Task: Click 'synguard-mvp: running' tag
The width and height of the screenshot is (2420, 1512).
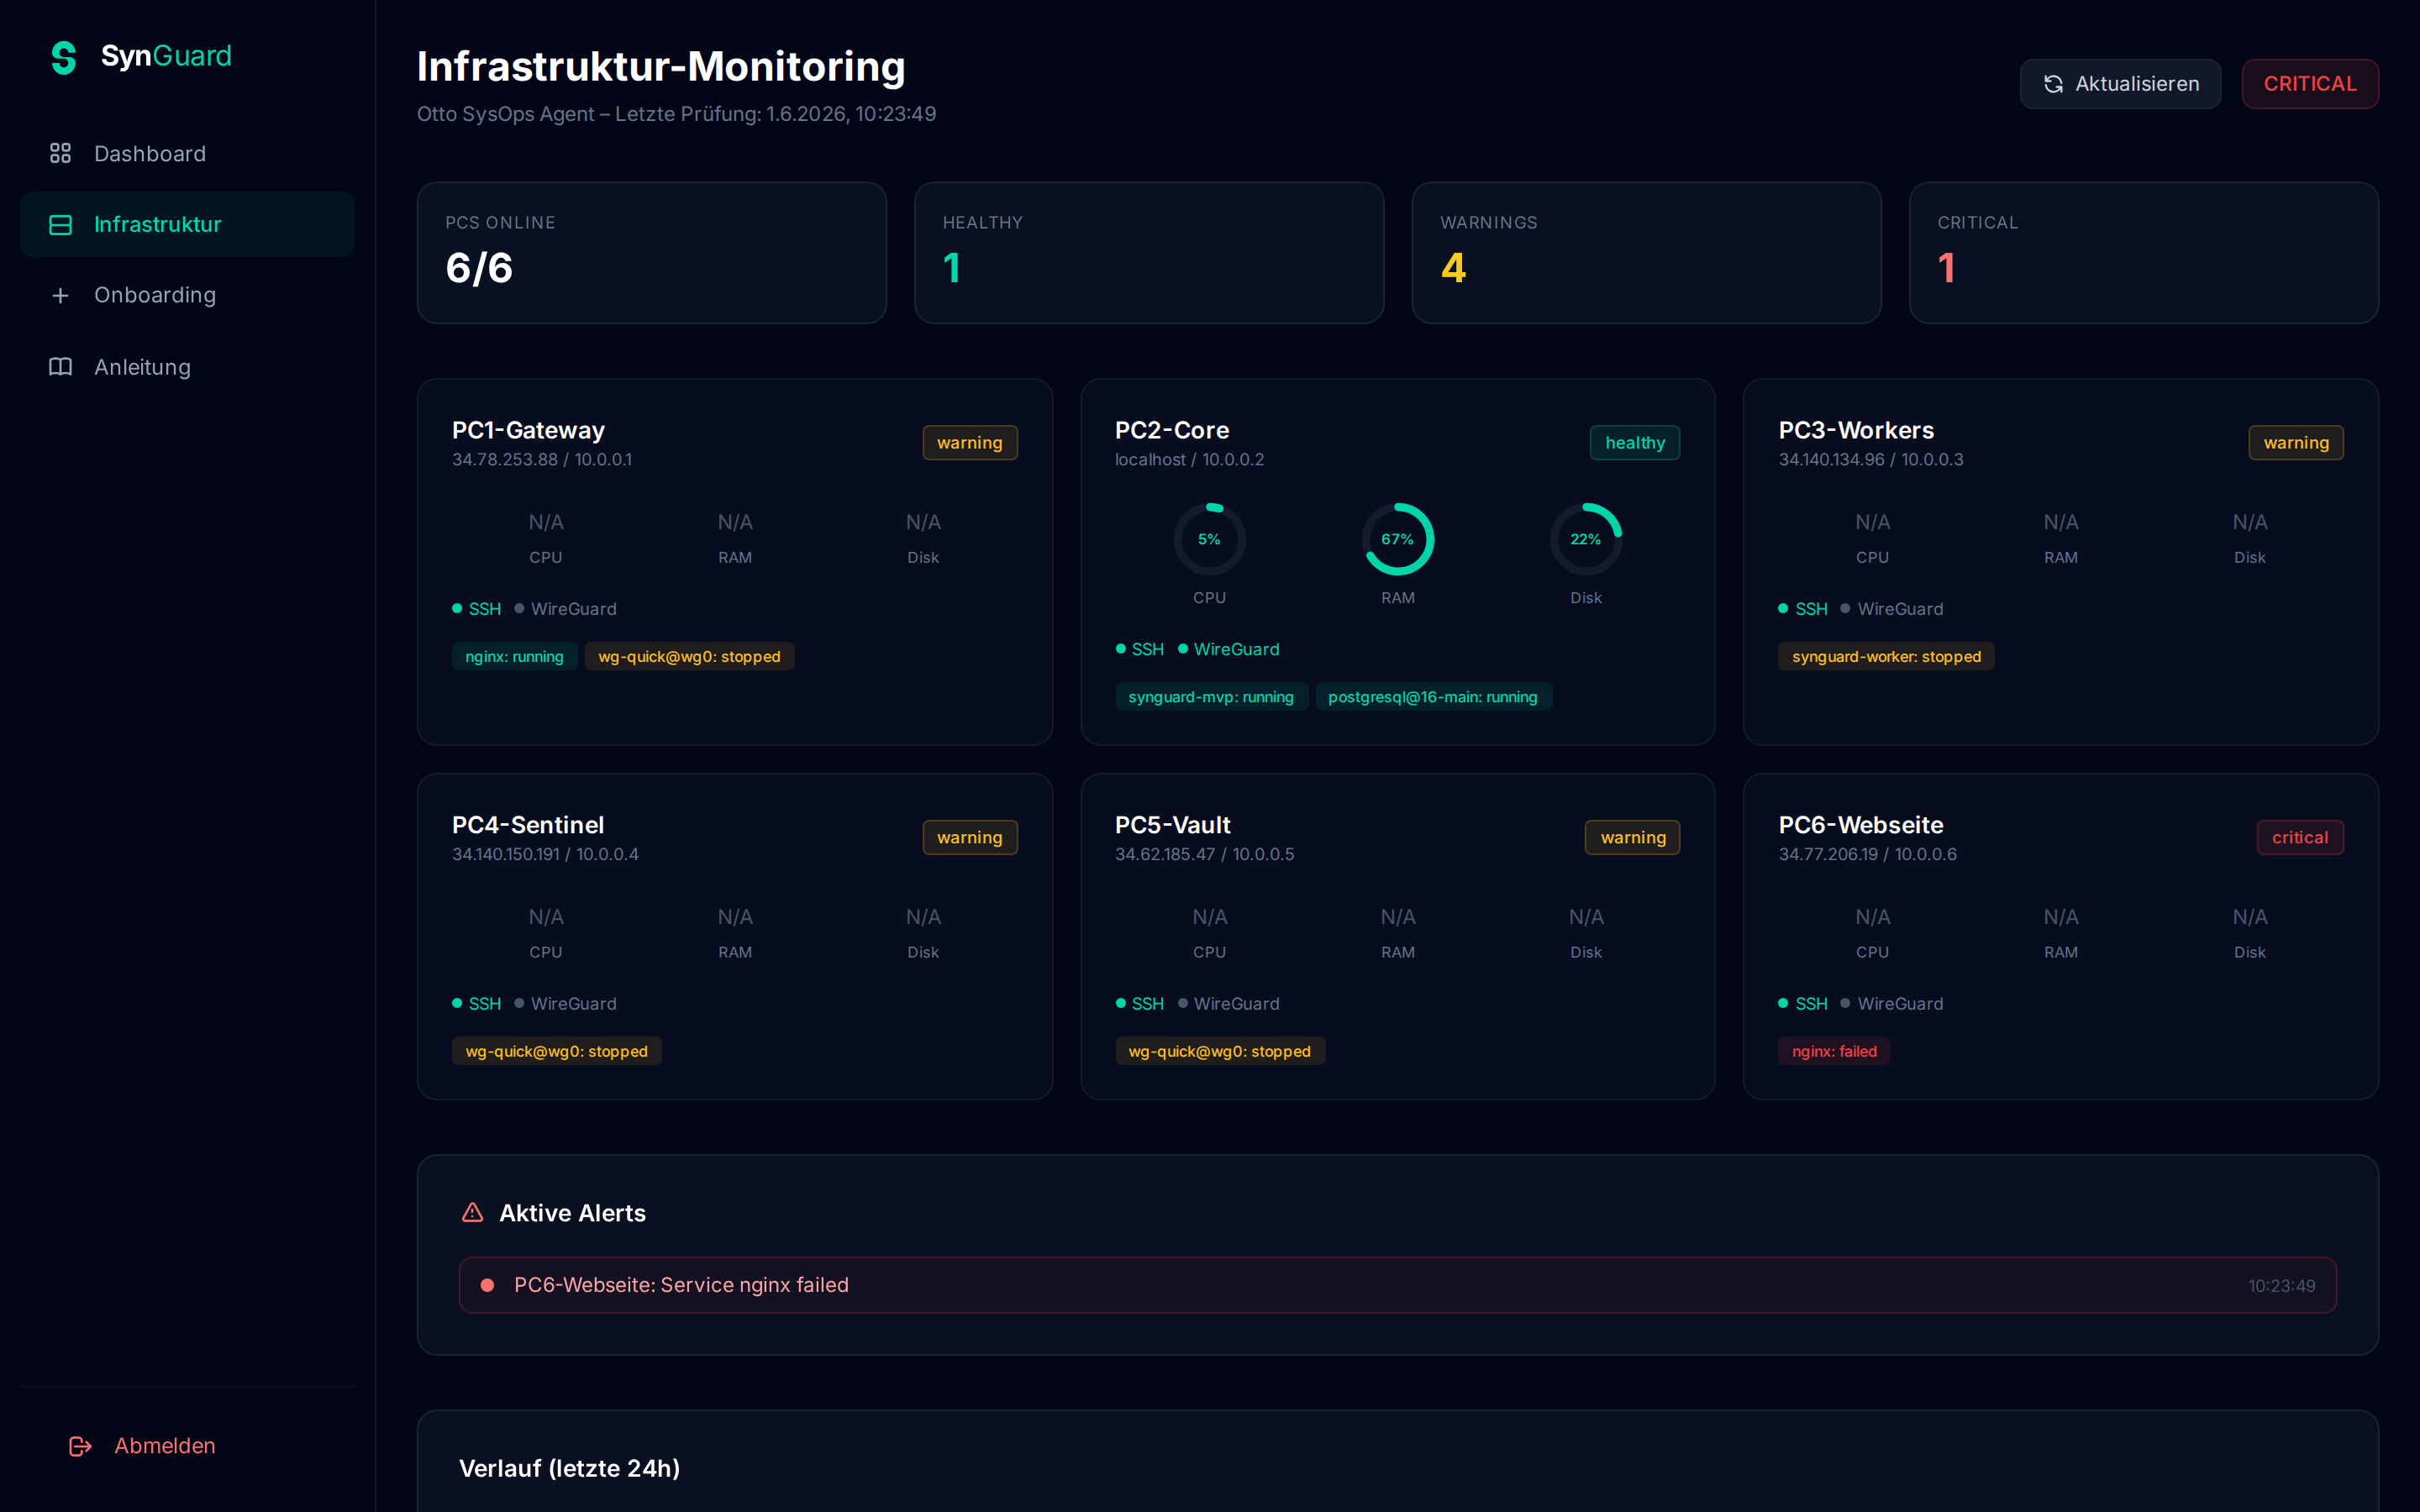Action: tap(1211, 697)
